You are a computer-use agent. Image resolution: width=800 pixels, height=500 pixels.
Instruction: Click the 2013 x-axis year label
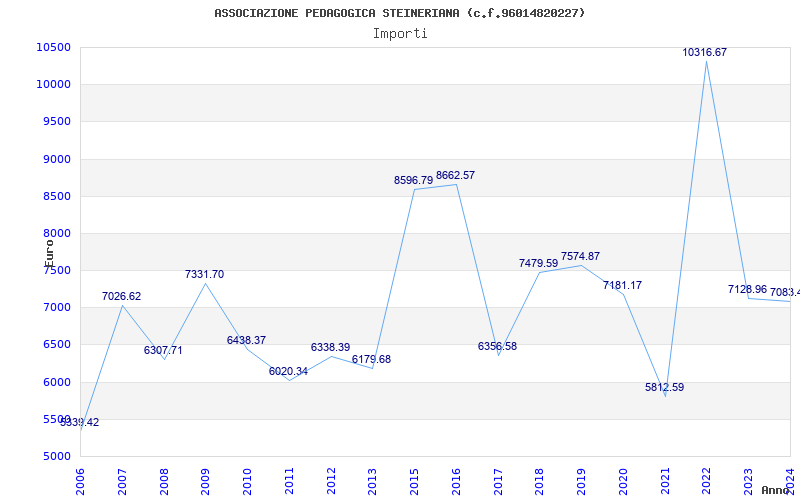(x=373, y=482)
